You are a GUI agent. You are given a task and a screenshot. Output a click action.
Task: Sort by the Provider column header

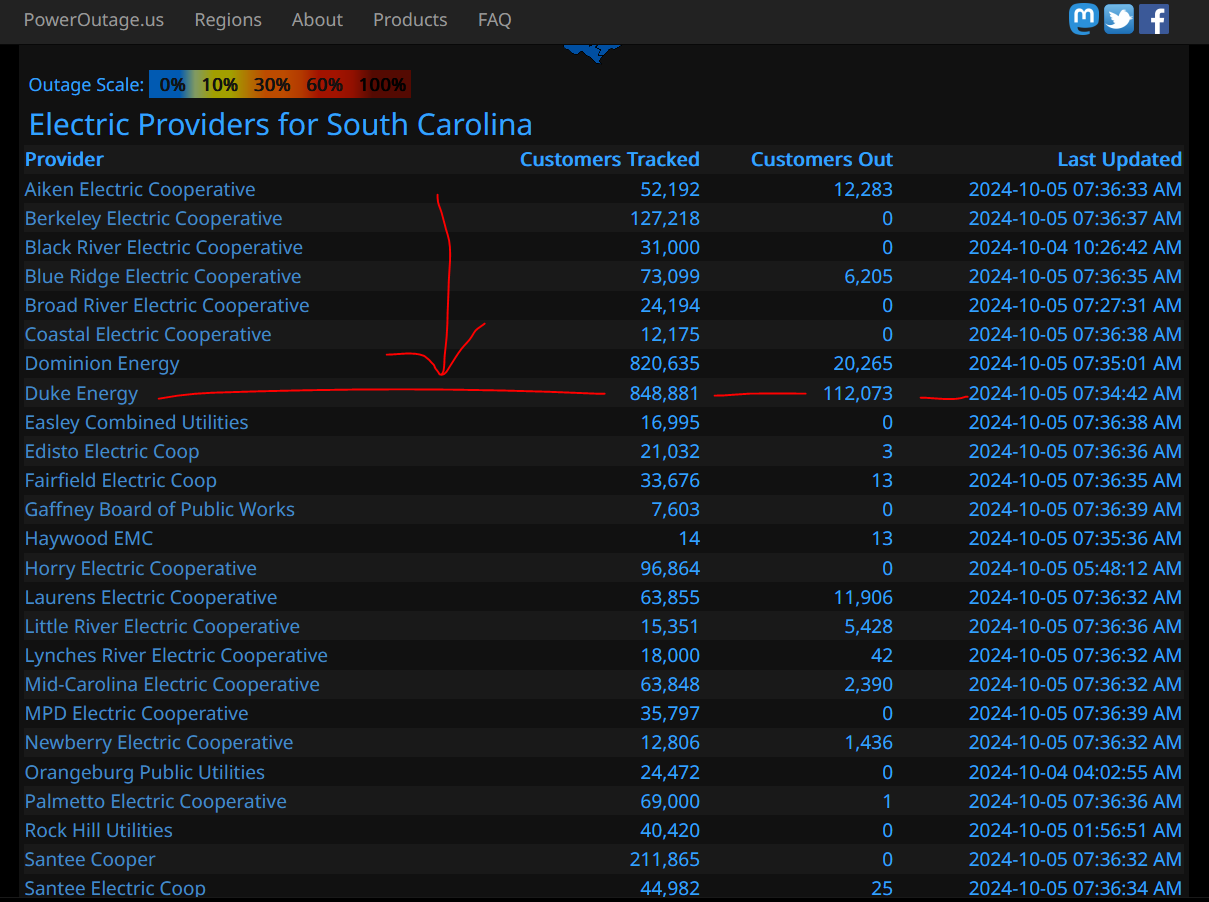64,159
